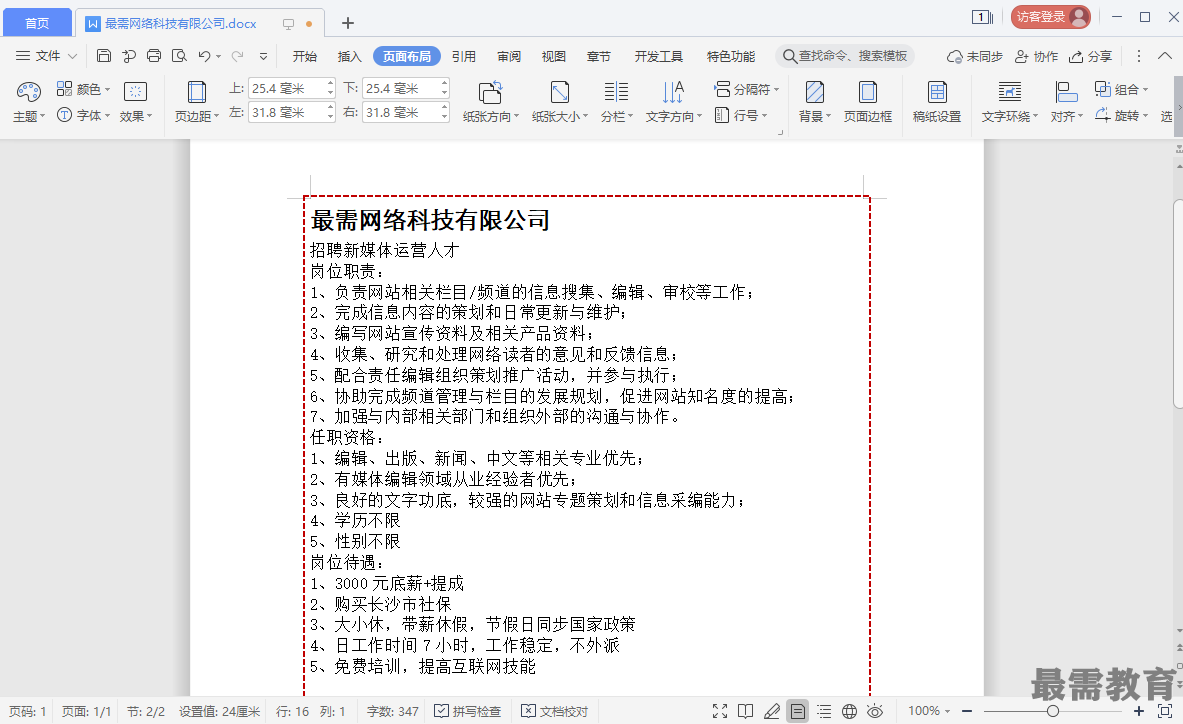Expand the File (文件) menu arrow
The image size is (1183, 724).
(72, 56)
